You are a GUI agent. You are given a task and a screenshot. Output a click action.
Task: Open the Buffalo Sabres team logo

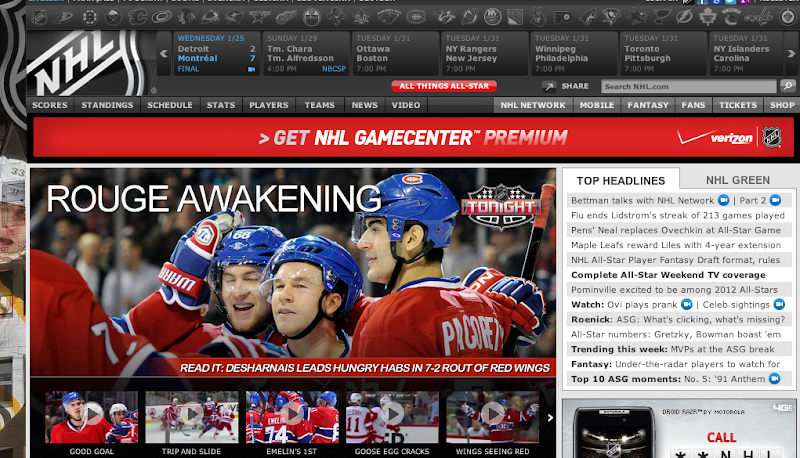pyautogui.click(x=113, y=17)
